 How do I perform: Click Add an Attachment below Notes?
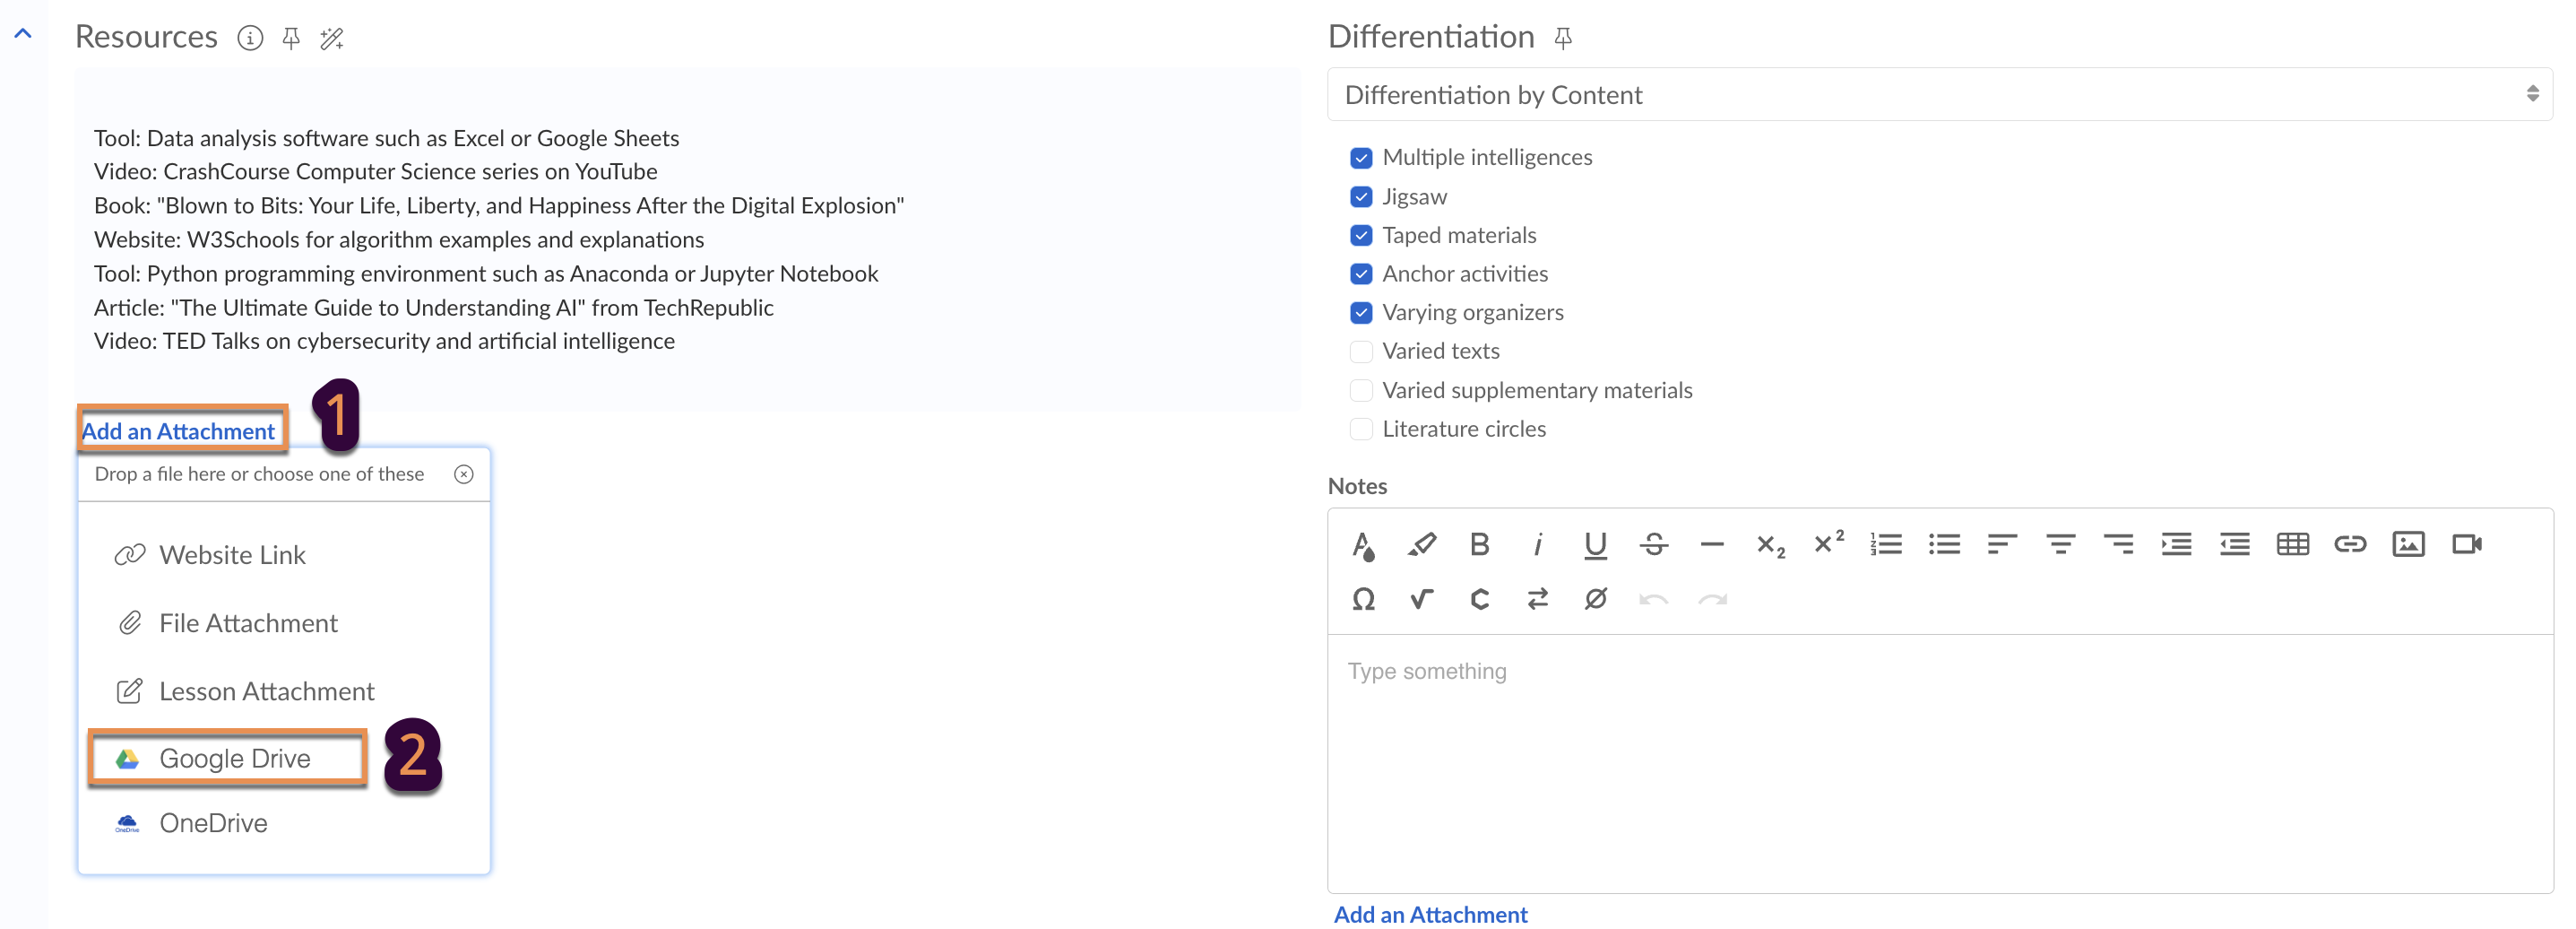point(1430,914)
